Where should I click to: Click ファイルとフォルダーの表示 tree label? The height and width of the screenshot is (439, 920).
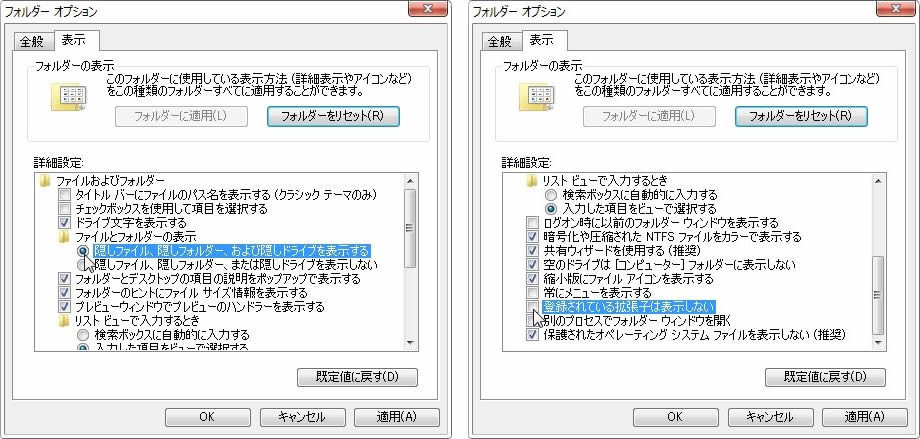pos(136,237)
